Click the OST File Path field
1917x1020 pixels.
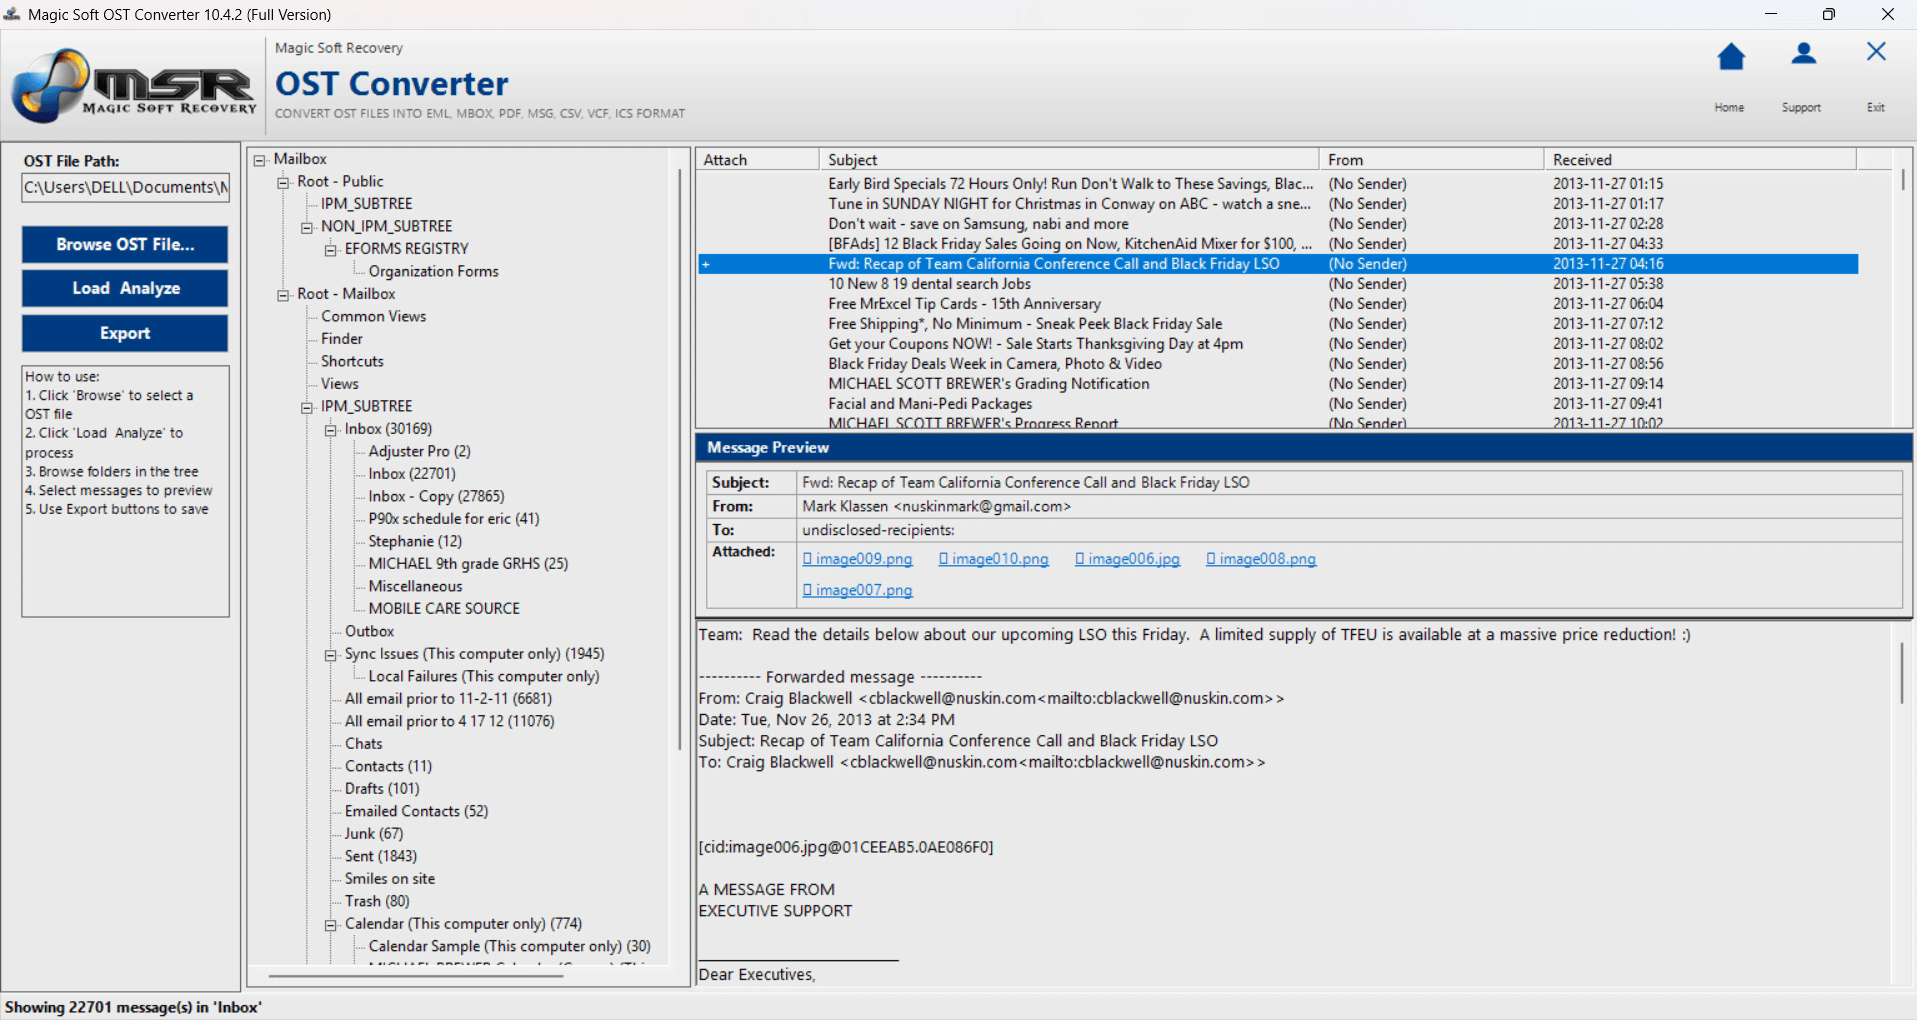click(x=126, y=187)
